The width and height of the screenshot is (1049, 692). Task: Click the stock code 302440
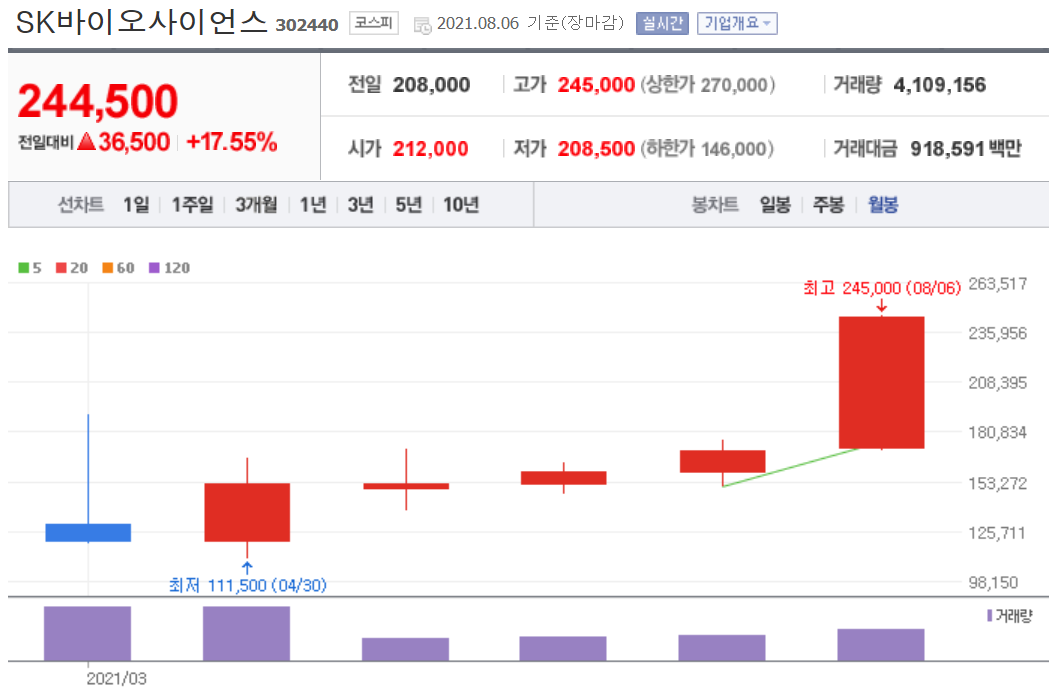point(307,25)
